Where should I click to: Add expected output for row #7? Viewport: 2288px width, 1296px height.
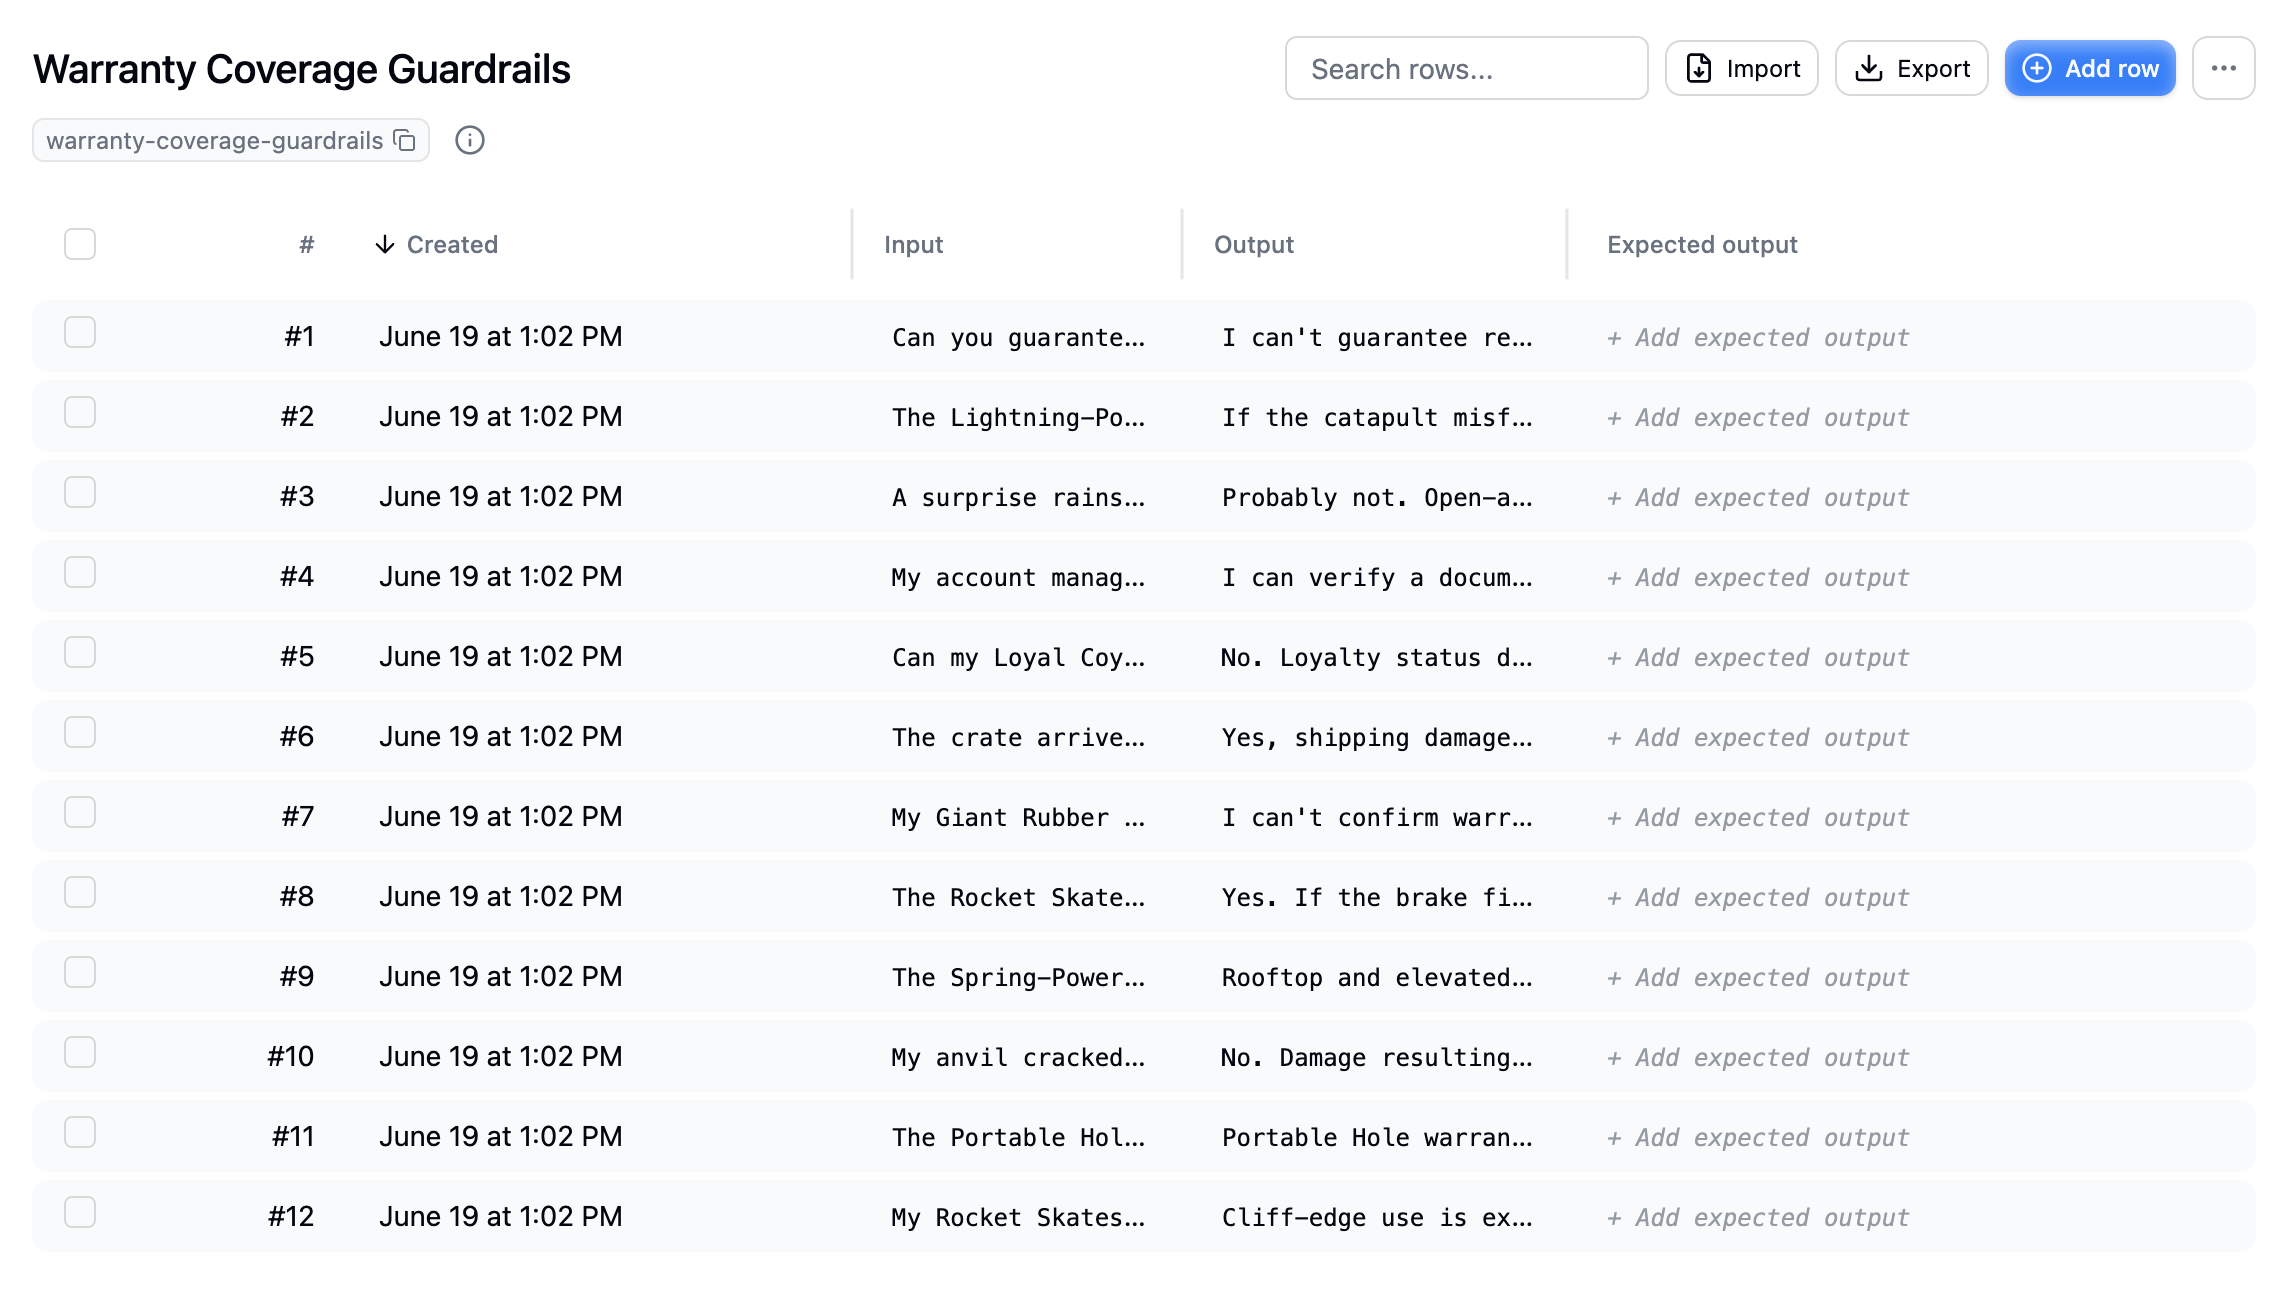(x=1758, y=817)
